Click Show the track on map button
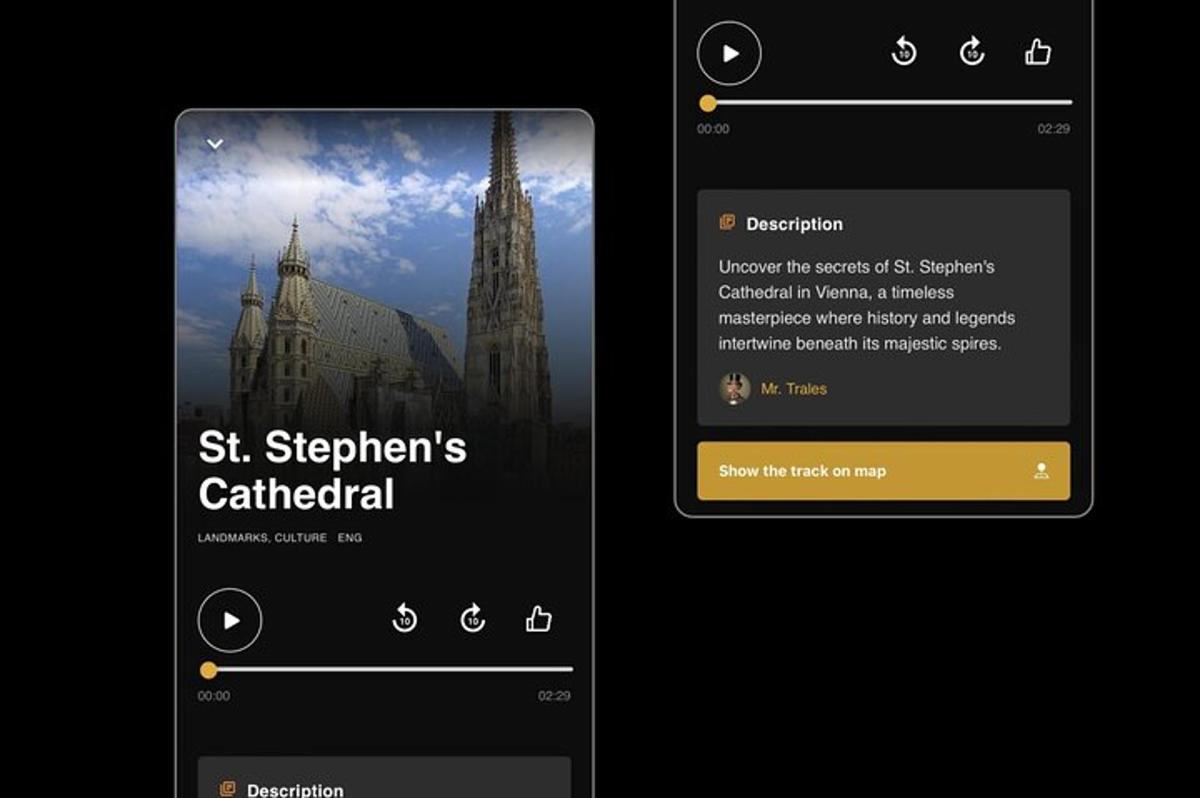The height and width of the screenshot is (798, 1200). click(883, 471)
